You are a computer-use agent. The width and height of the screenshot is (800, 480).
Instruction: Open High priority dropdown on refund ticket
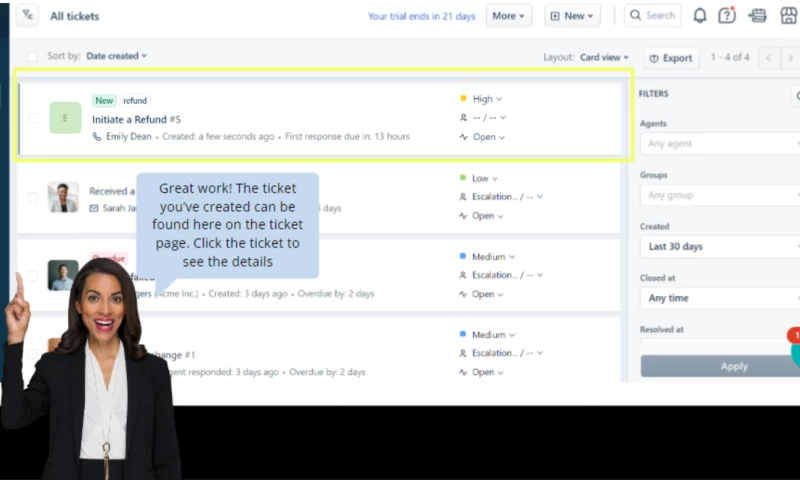(x=487, y=99)
